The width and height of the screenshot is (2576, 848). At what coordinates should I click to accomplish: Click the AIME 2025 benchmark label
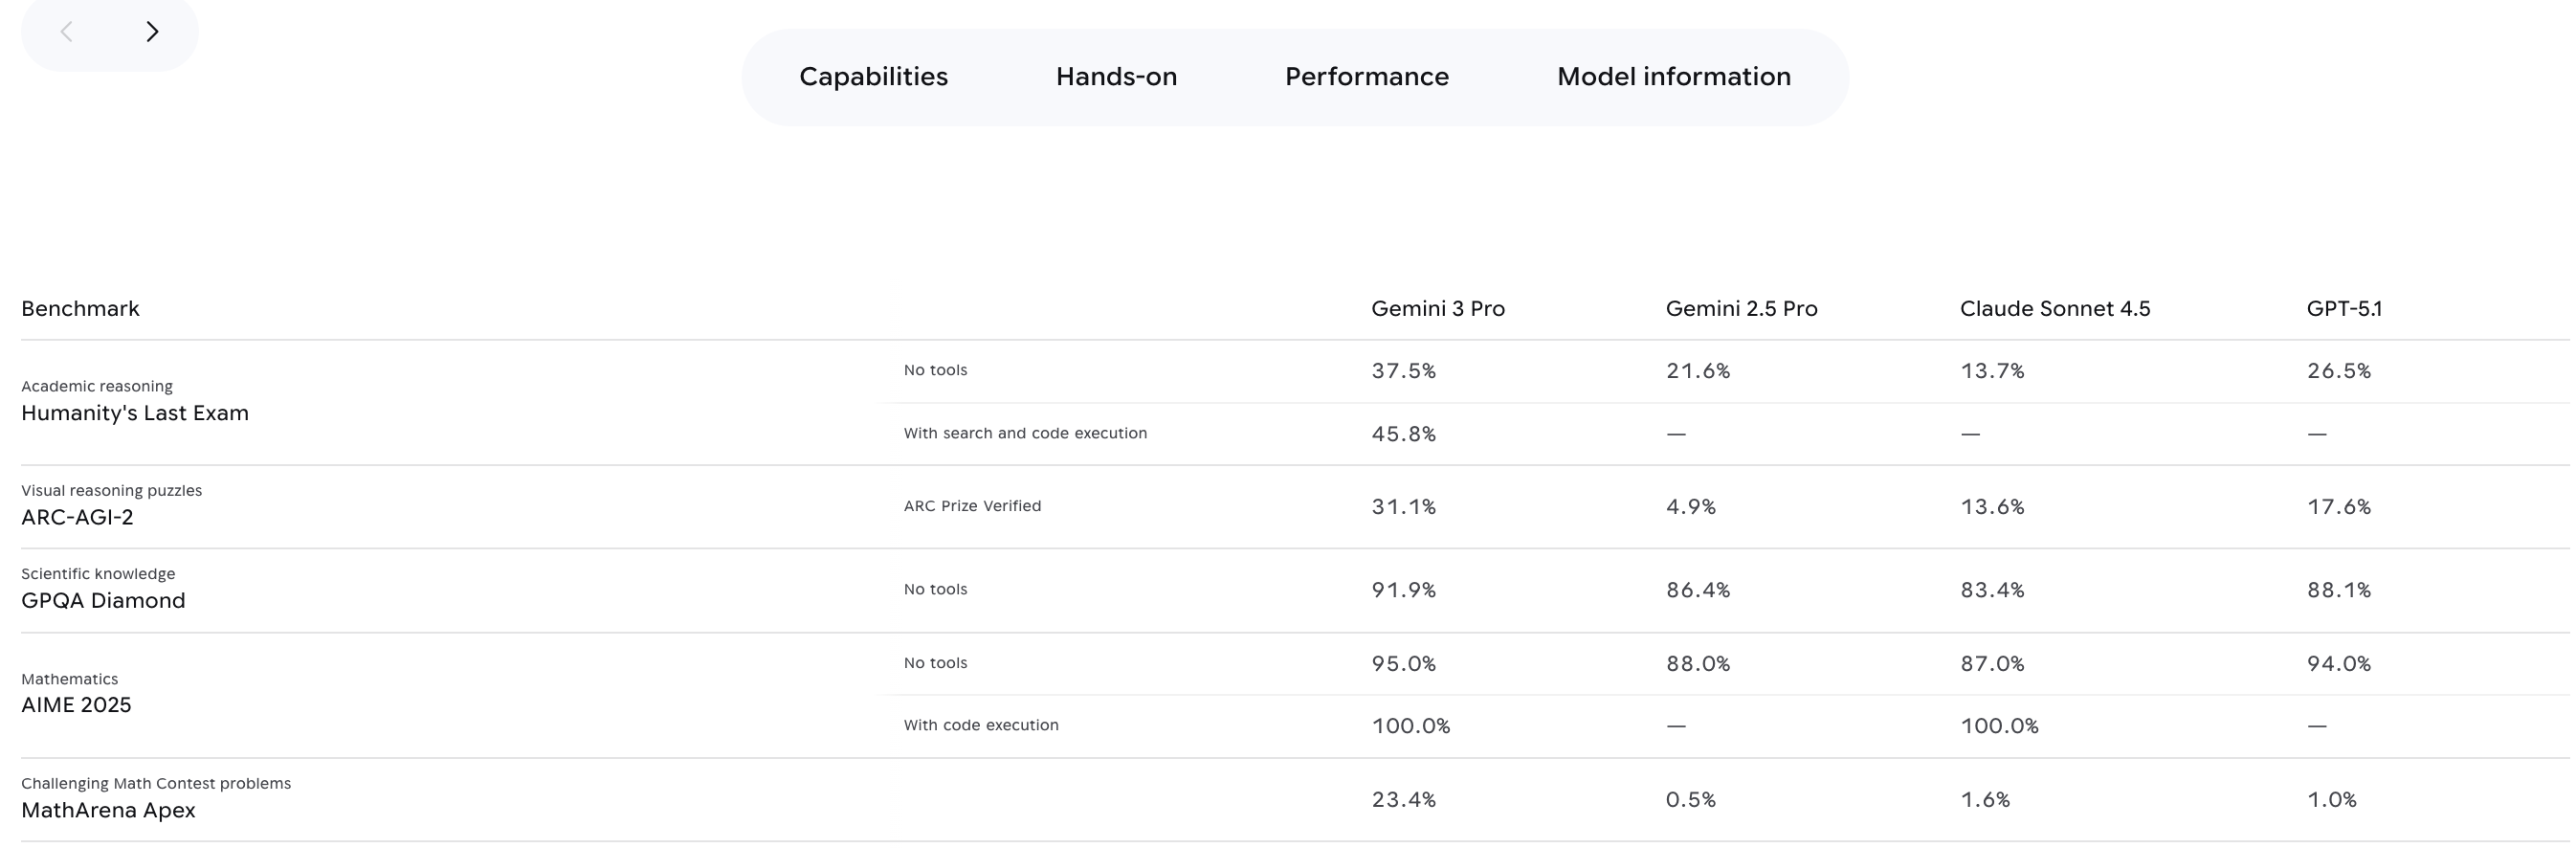pyautogui.click(x=76, y=704)
